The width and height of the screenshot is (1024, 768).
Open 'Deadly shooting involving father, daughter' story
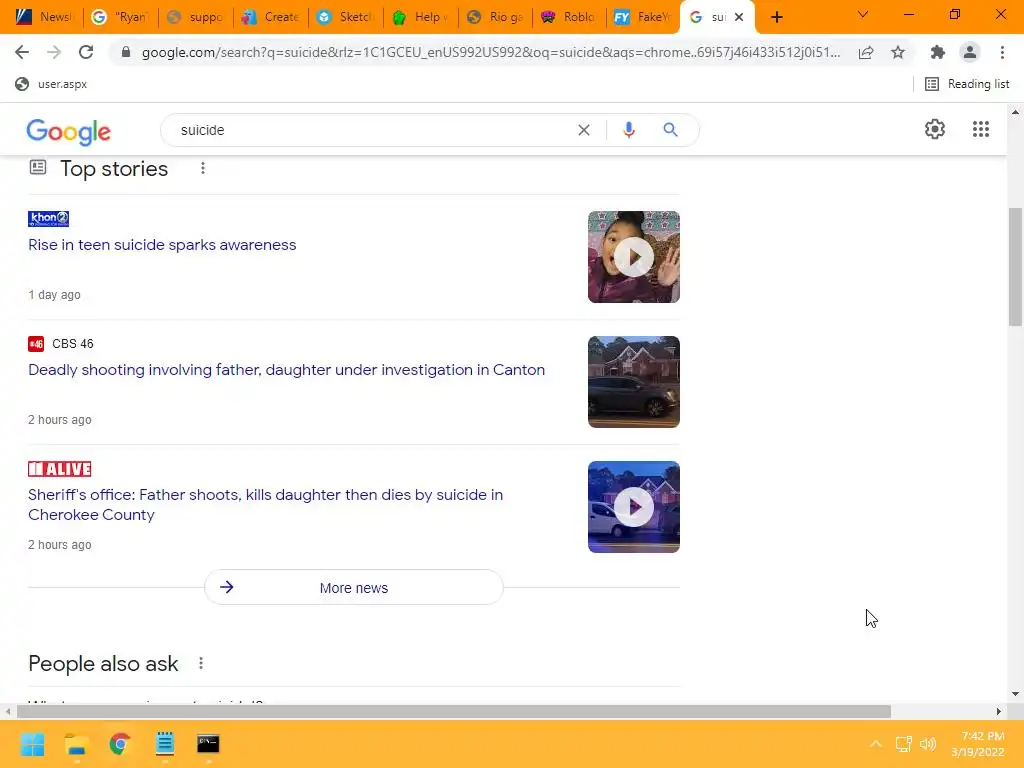[x=286, y=370]
